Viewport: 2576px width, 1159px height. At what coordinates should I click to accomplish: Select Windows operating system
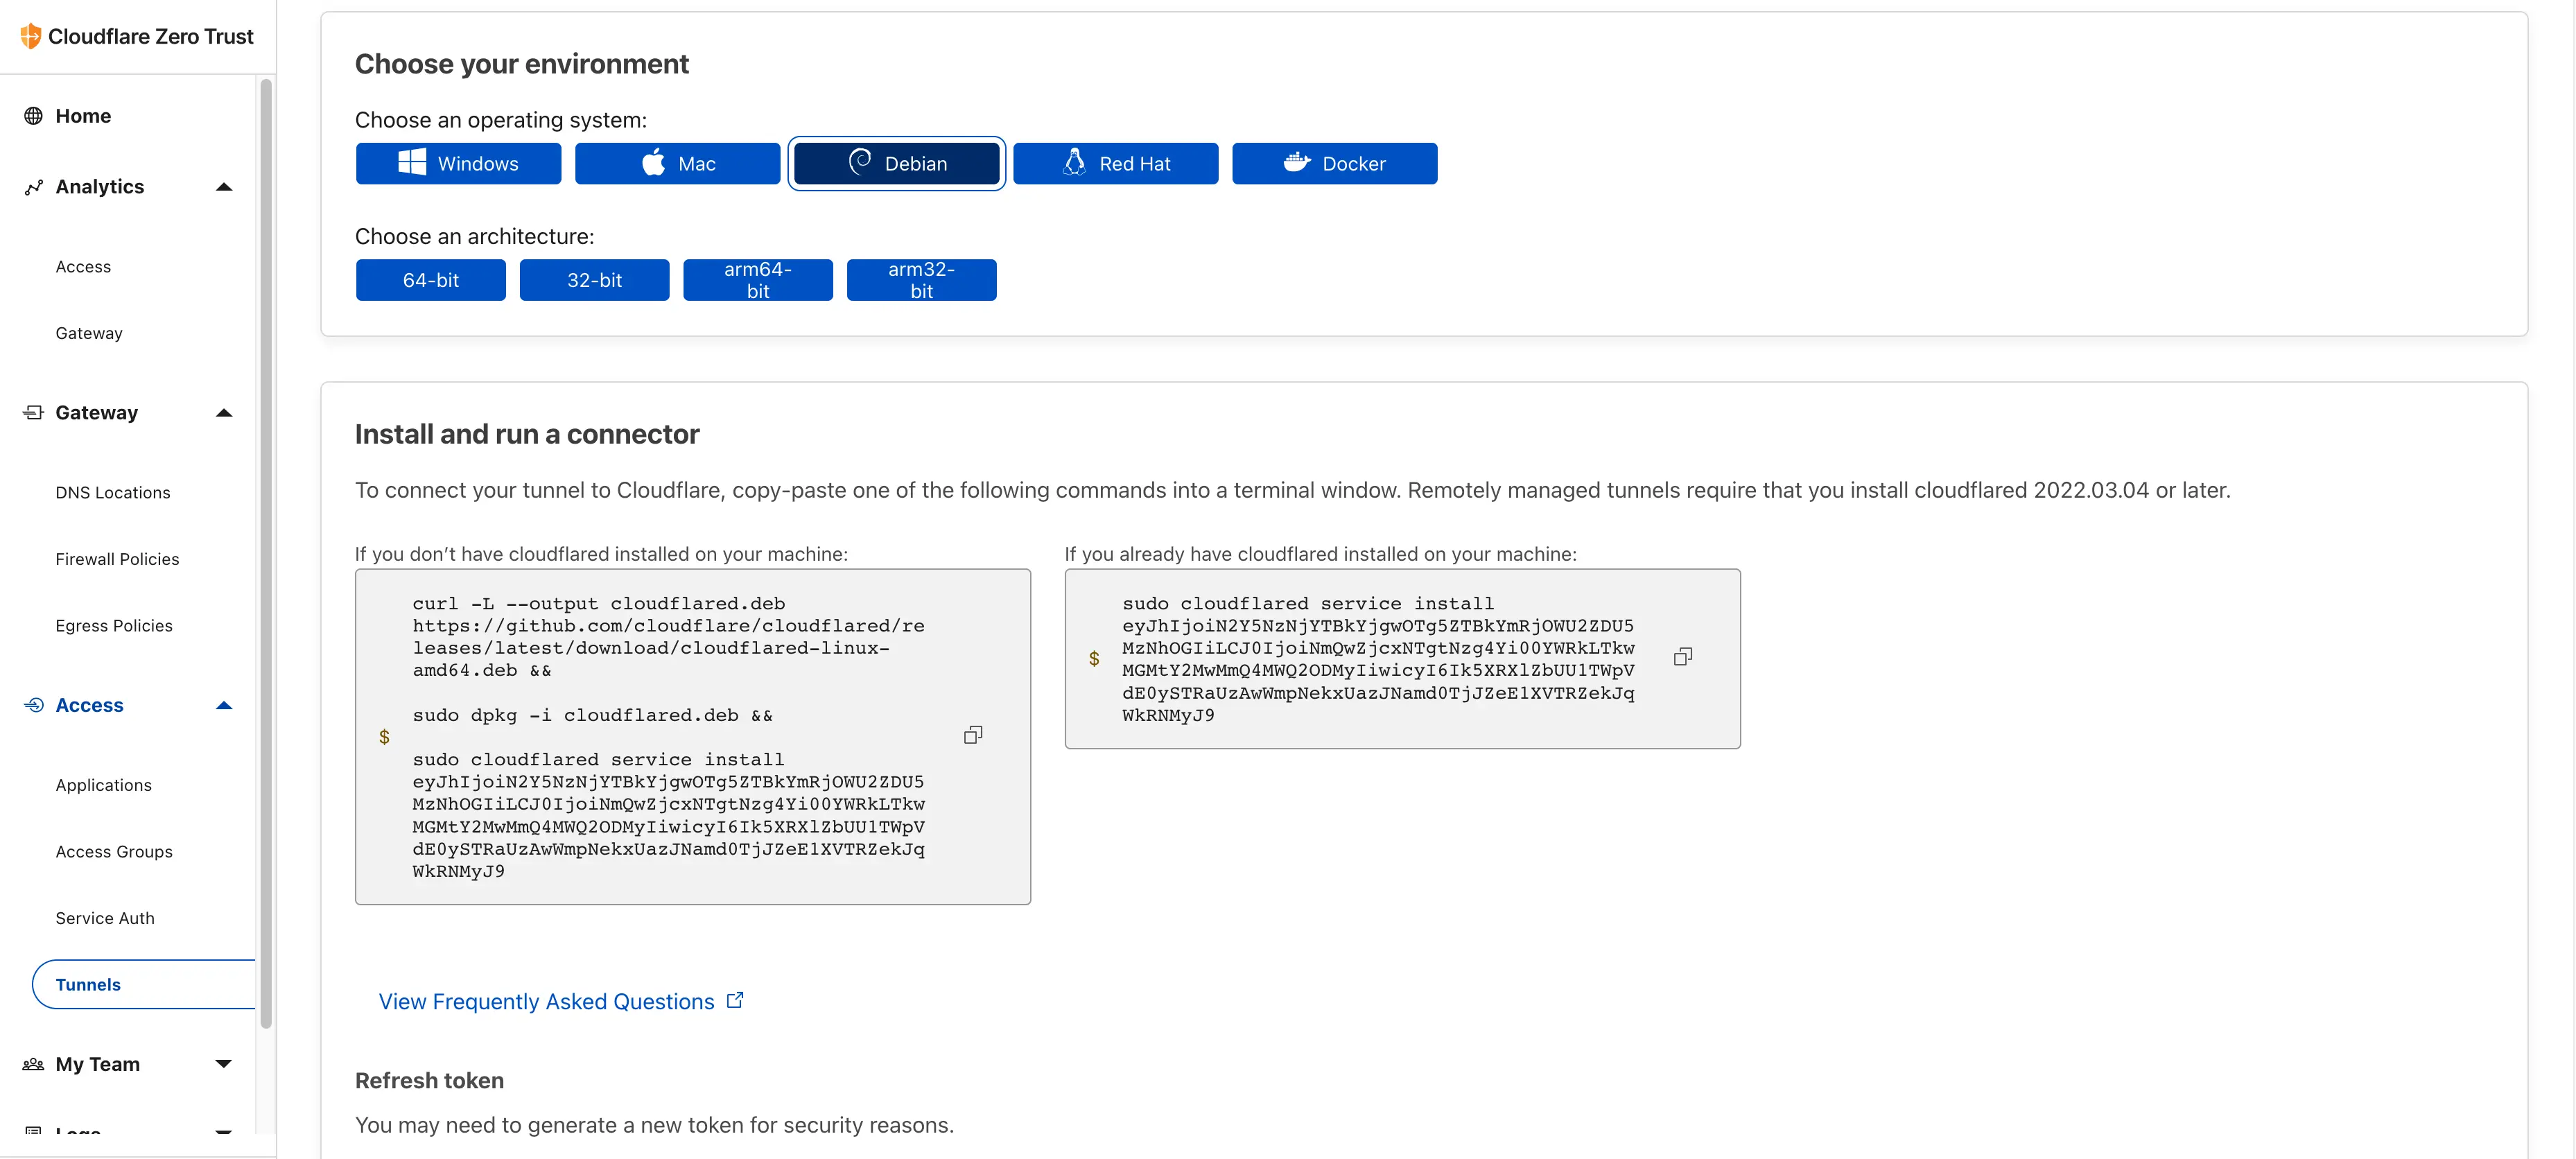(x=458, y=163)
